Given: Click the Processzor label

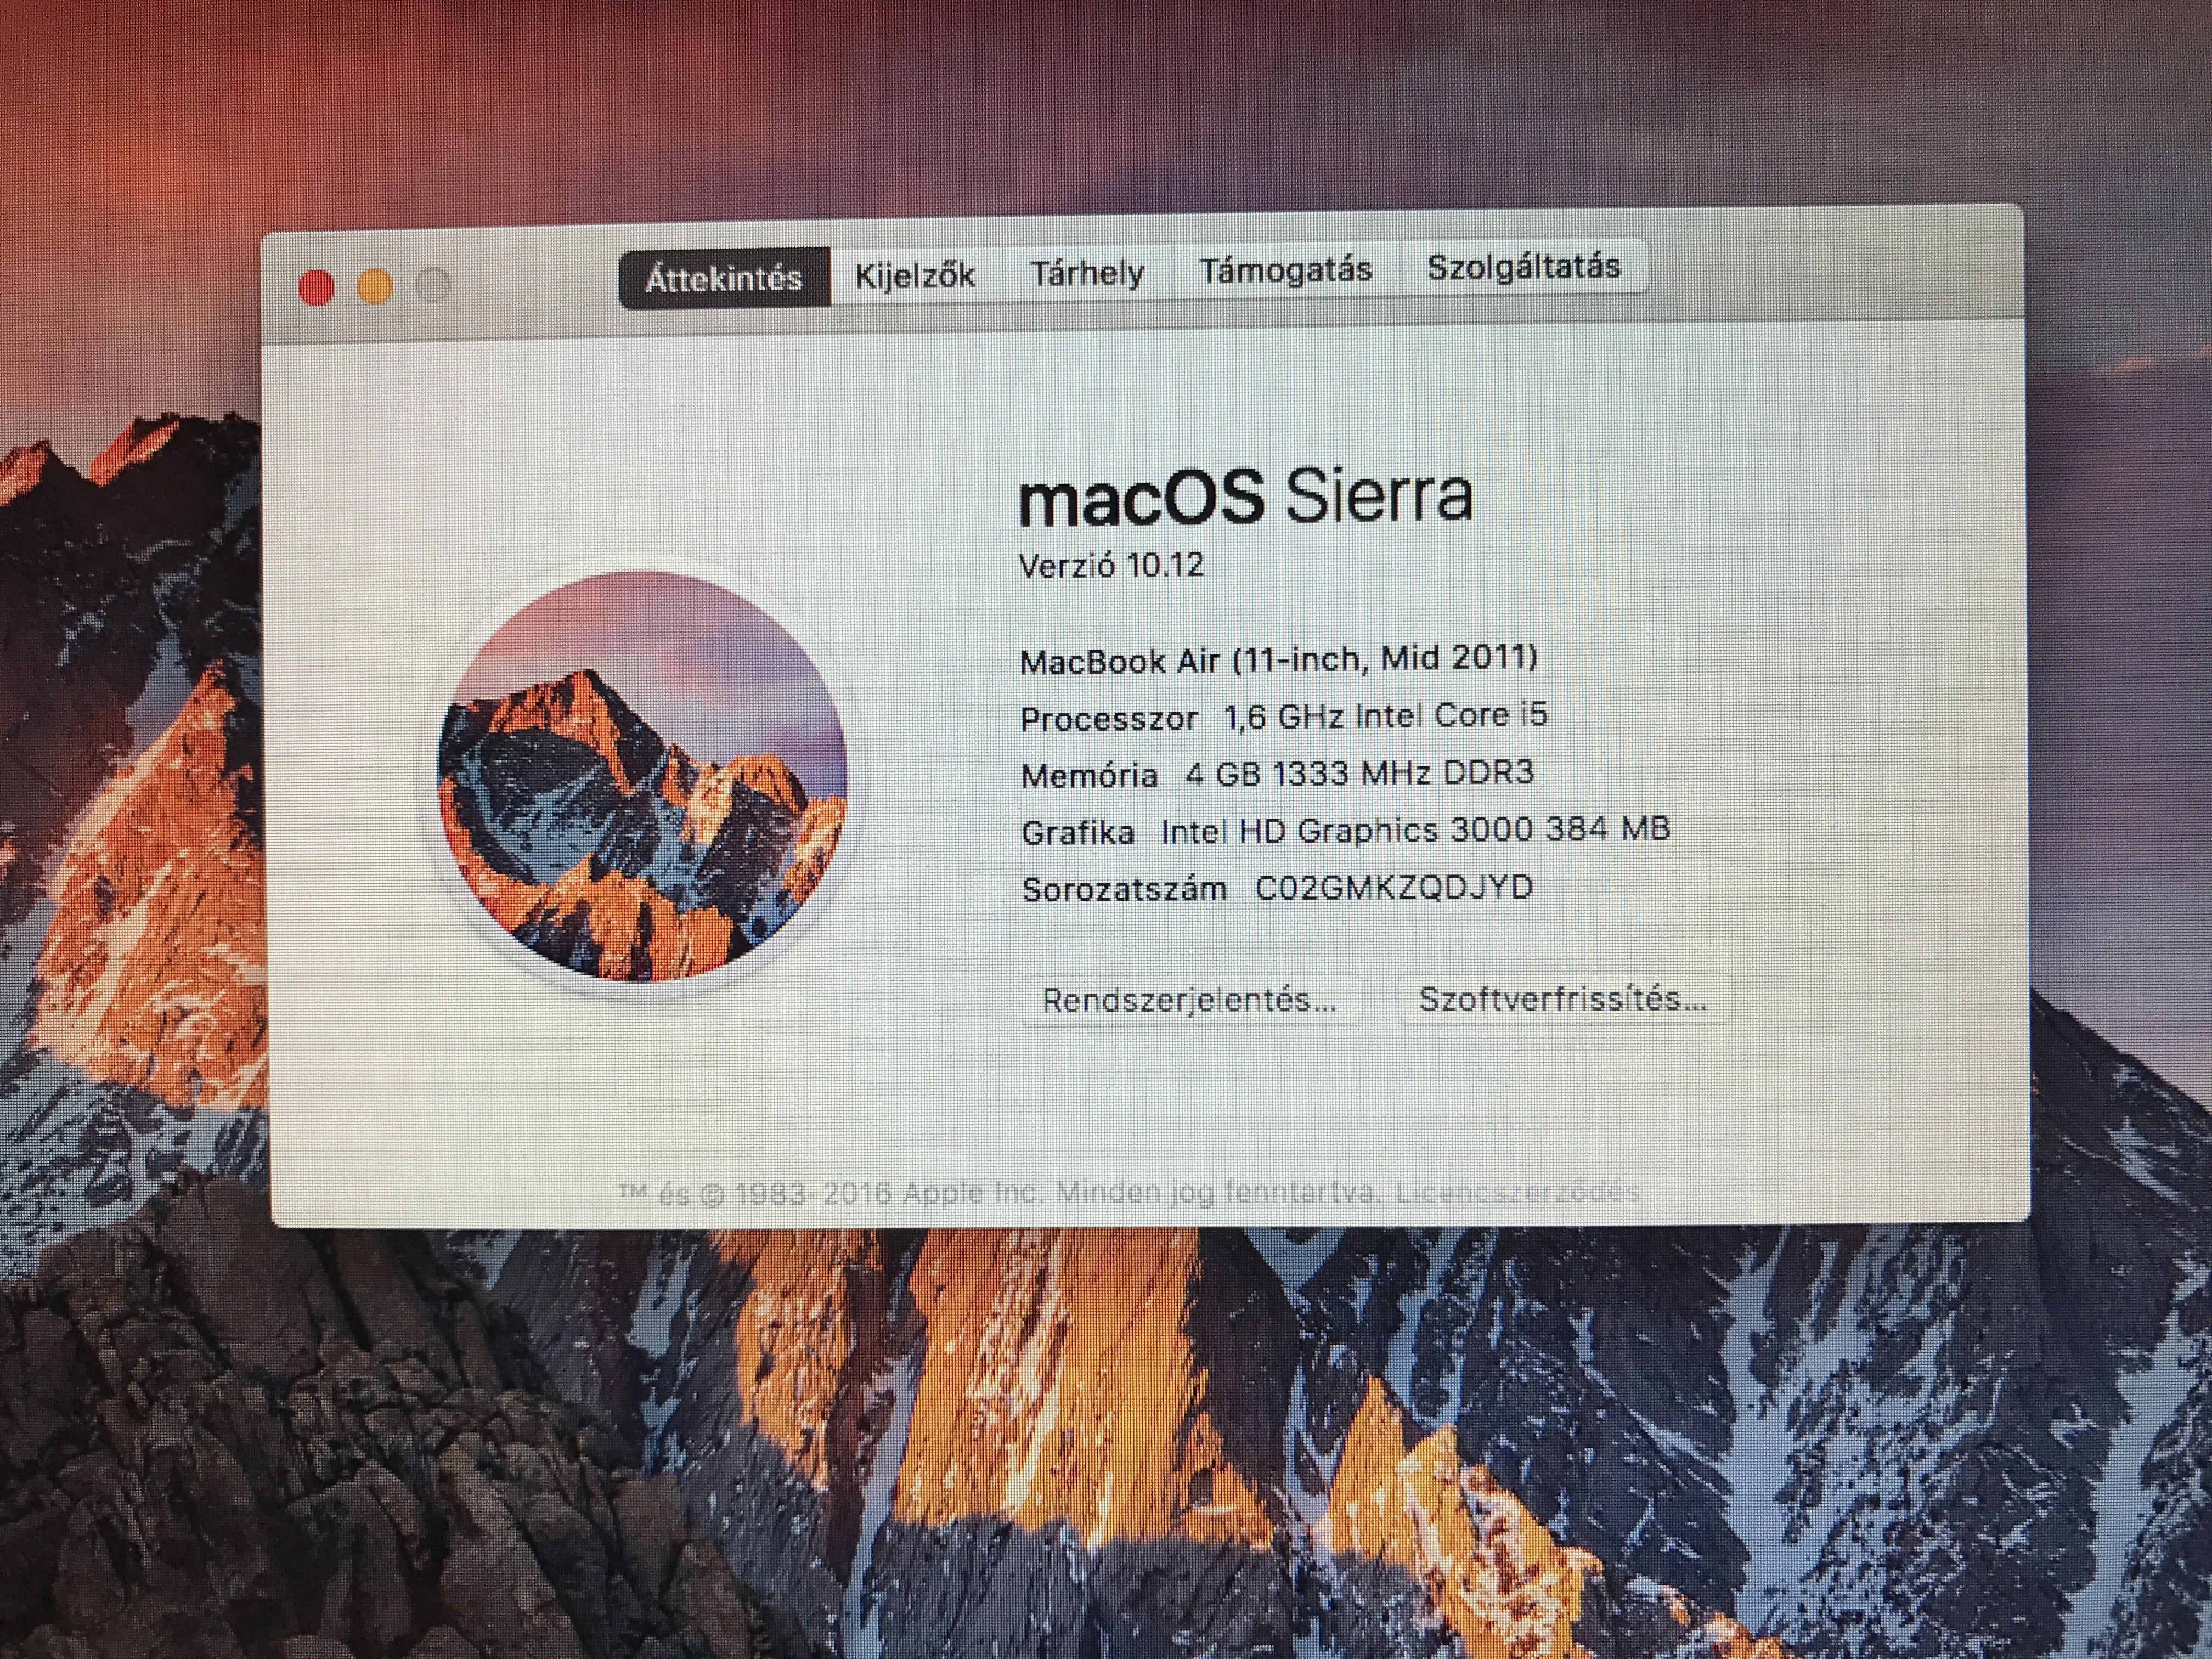Looking at the screenshot, I should (1109, 719).
